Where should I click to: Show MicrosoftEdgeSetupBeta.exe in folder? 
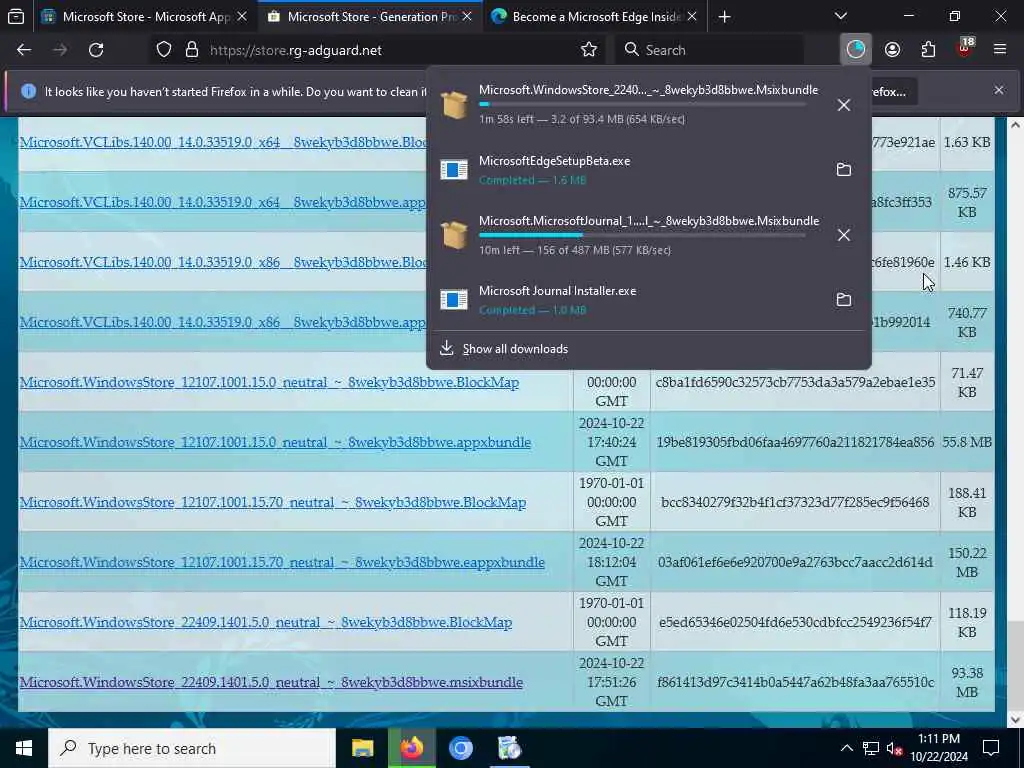pyautogui.click(x=844, y=170)
